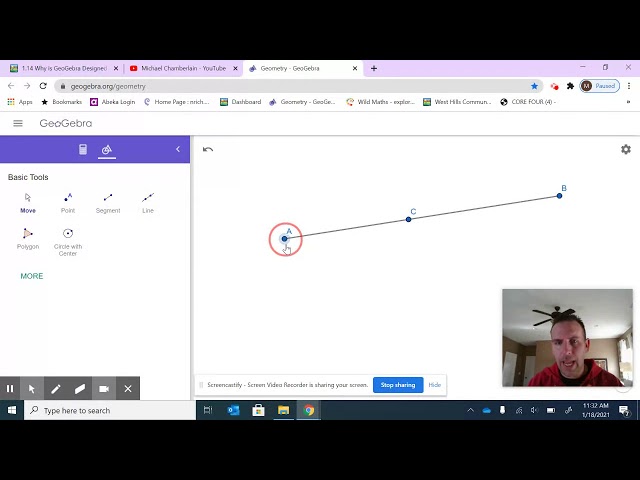Click the Type here to search box
This screenshot has width=640, height=480.
click(x=110, y=410)
